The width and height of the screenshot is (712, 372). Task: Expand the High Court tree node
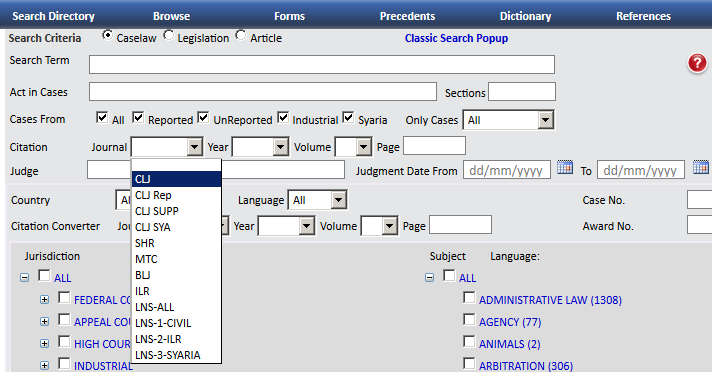44,343
